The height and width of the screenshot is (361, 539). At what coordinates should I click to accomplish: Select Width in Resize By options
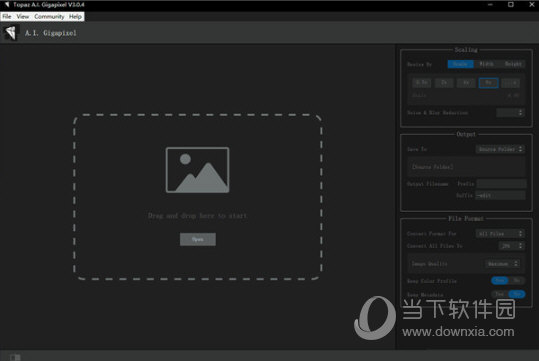[486, 64]
